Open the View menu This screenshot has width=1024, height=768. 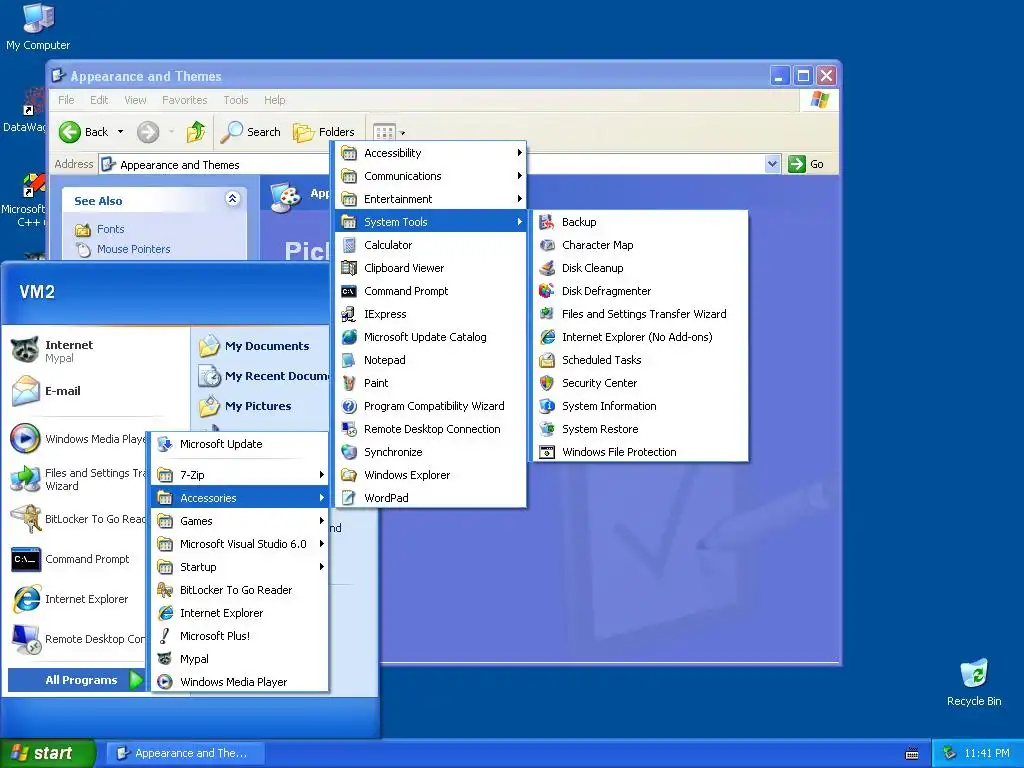tap(135, 100)
